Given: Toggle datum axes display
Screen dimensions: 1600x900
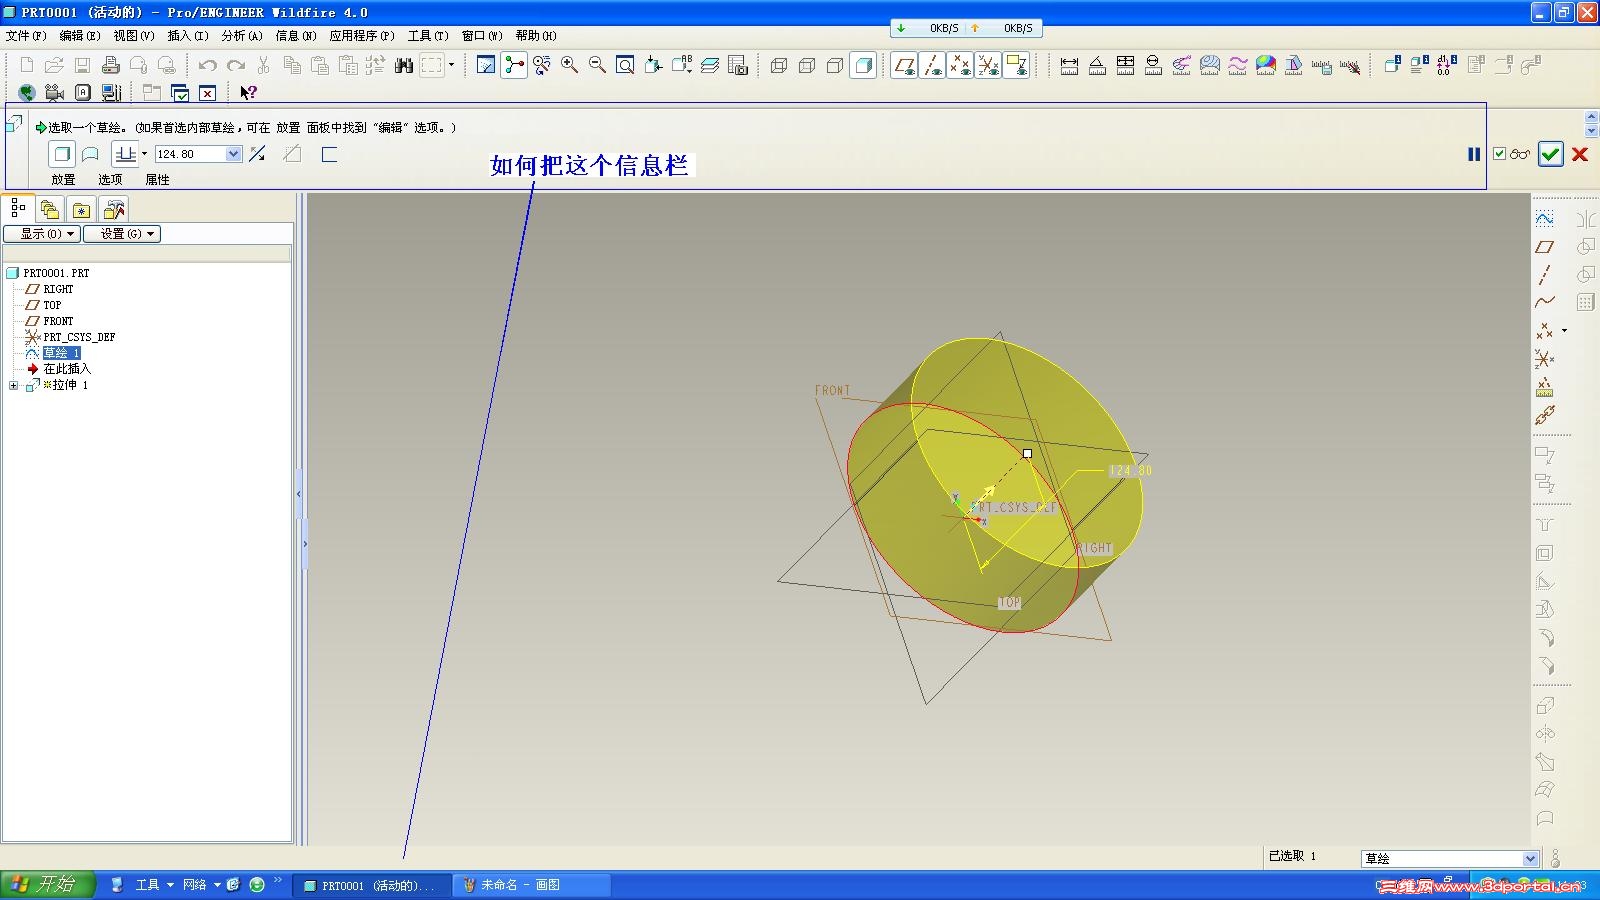Looking at the screenshot, I should point(932,65).
